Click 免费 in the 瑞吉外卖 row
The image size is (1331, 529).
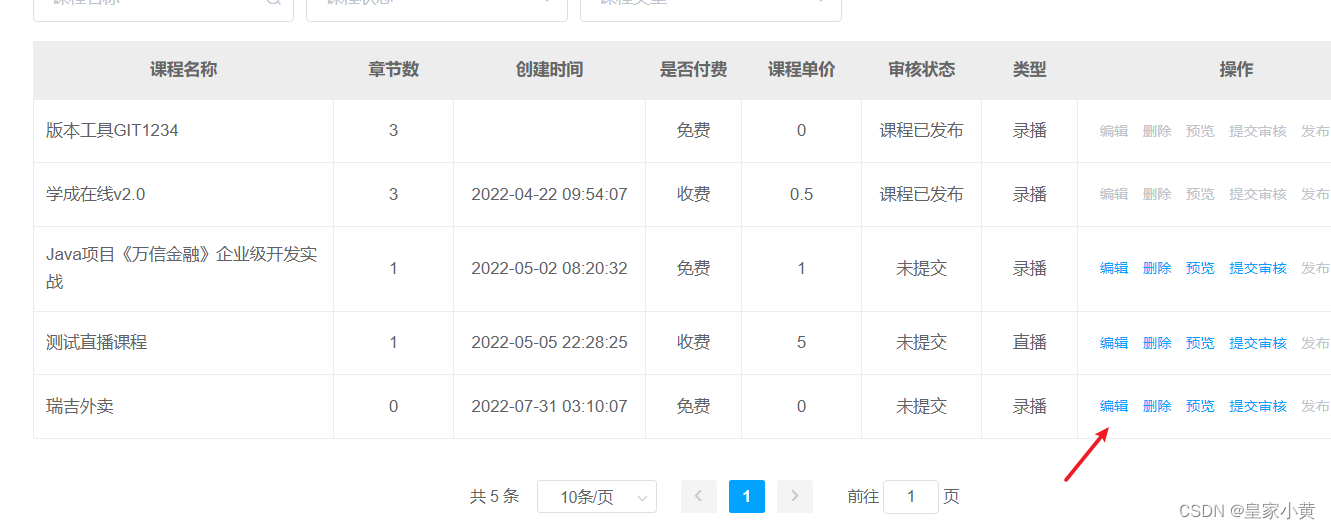point(693,406)
